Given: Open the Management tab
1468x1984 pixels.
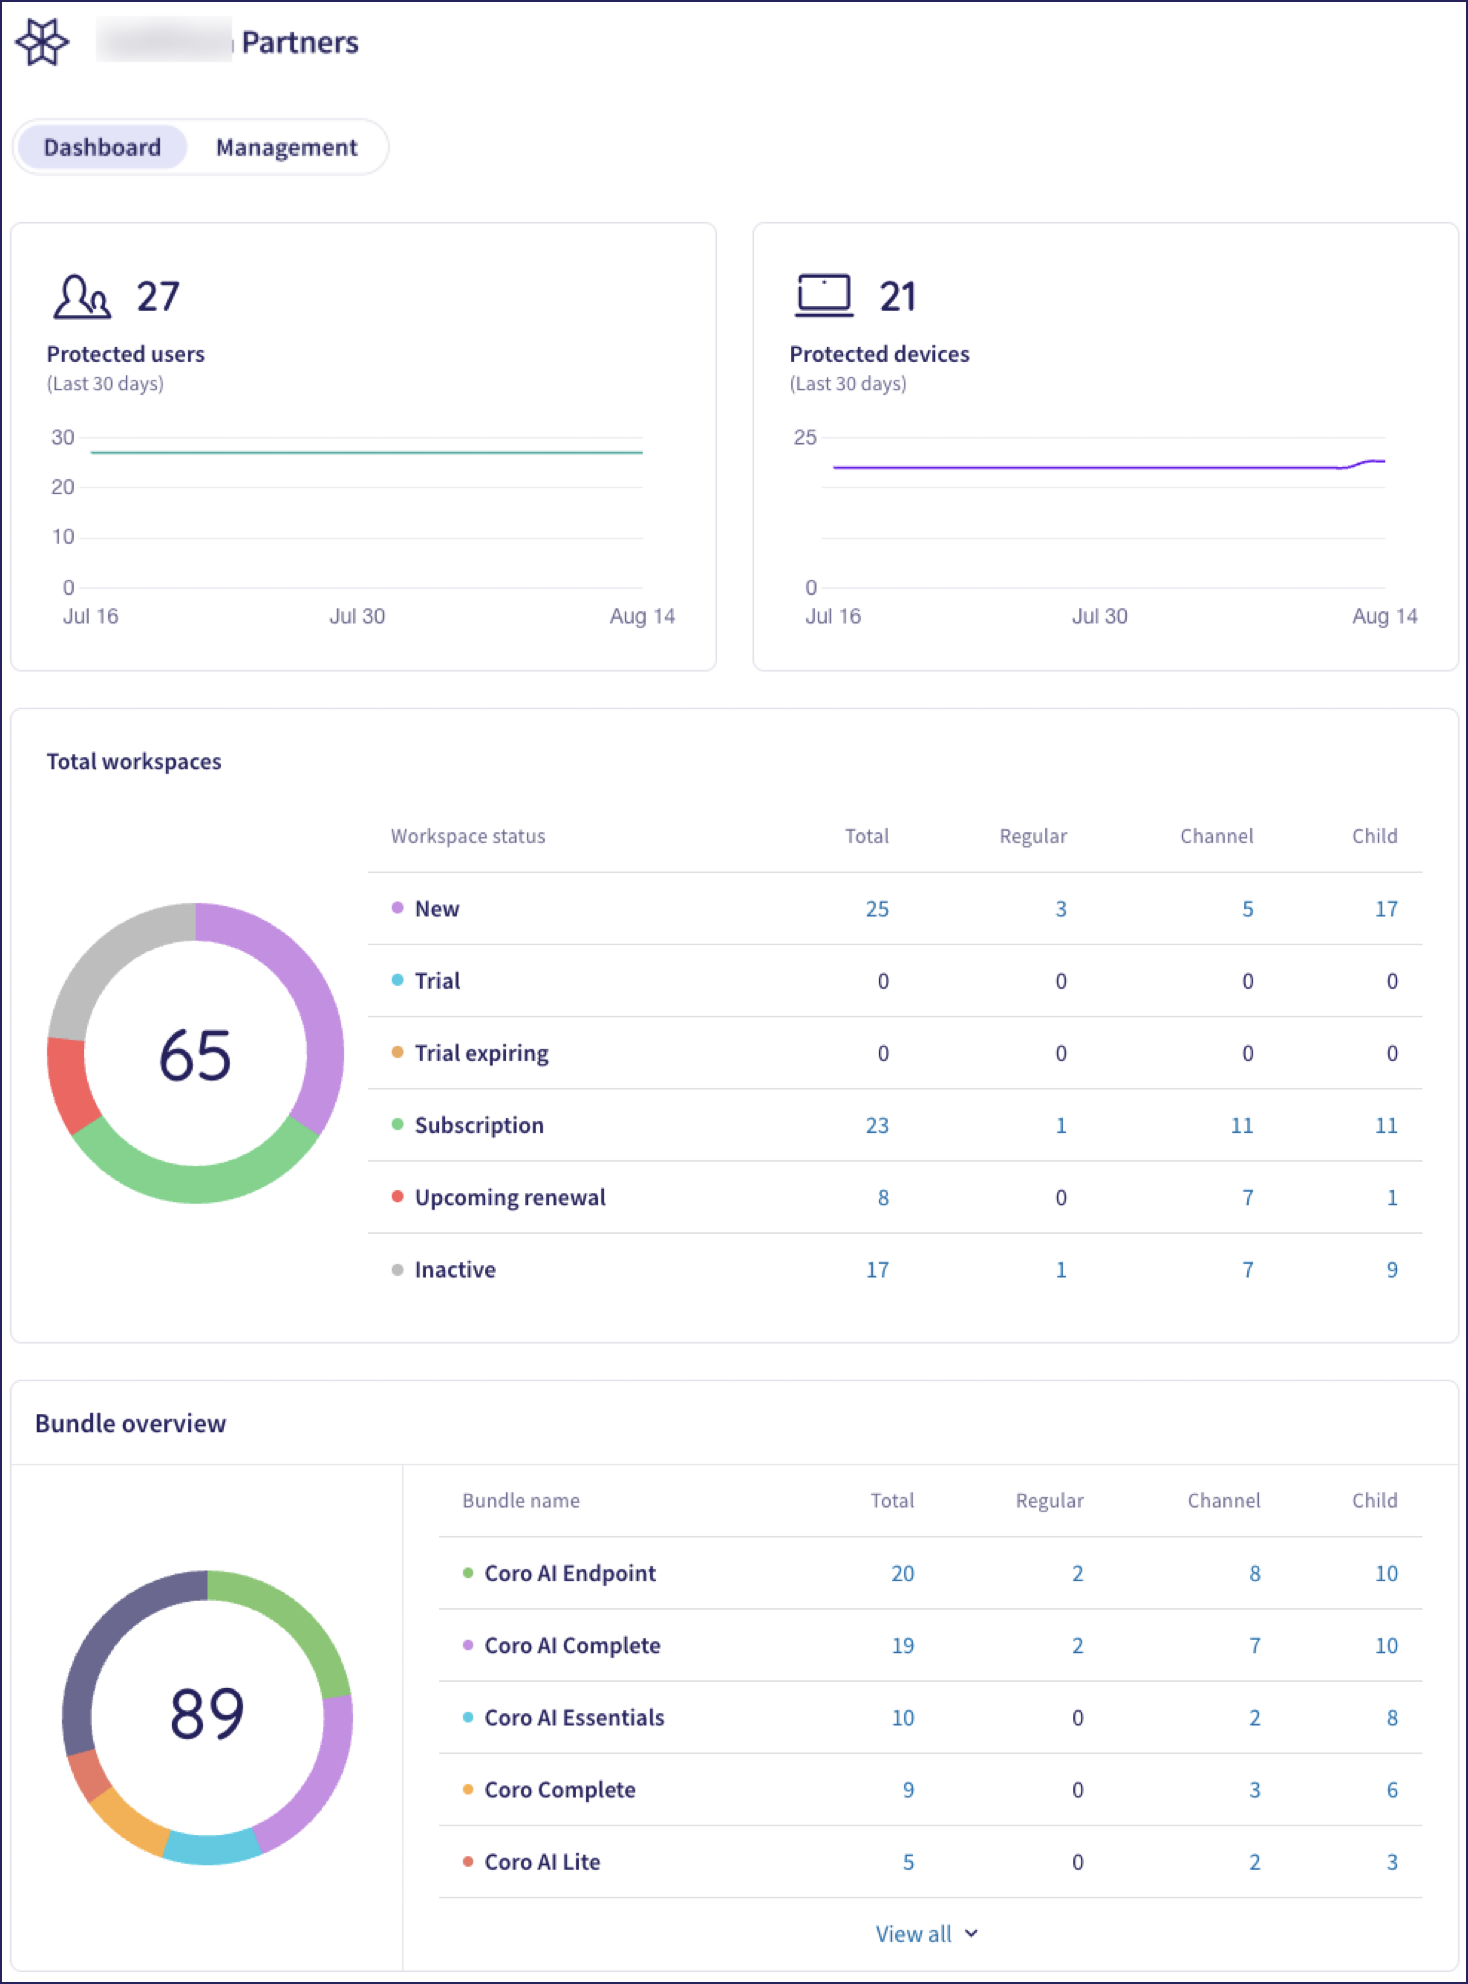Looking at the screenshot, I should point(286,147).
